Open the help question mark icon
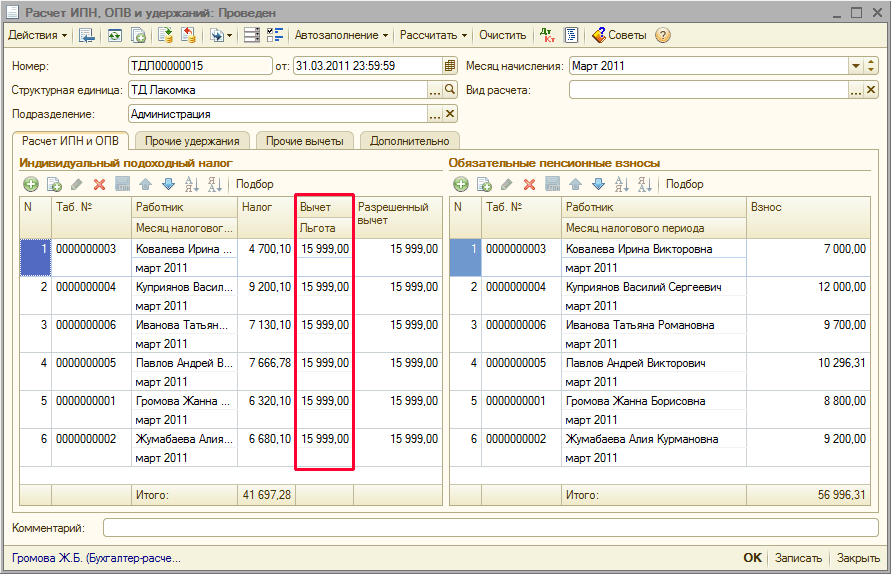Image resolution: width=891 pixels, height=574 pixels. [662, 35]
